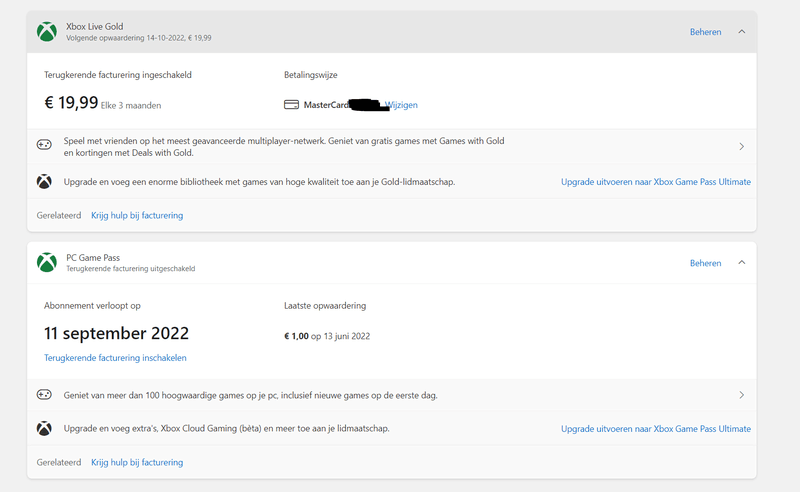Click the controller icon beside 100 hoogwaardige games
Viewport: 800px width, 492px height.
[x=45, y=395]
